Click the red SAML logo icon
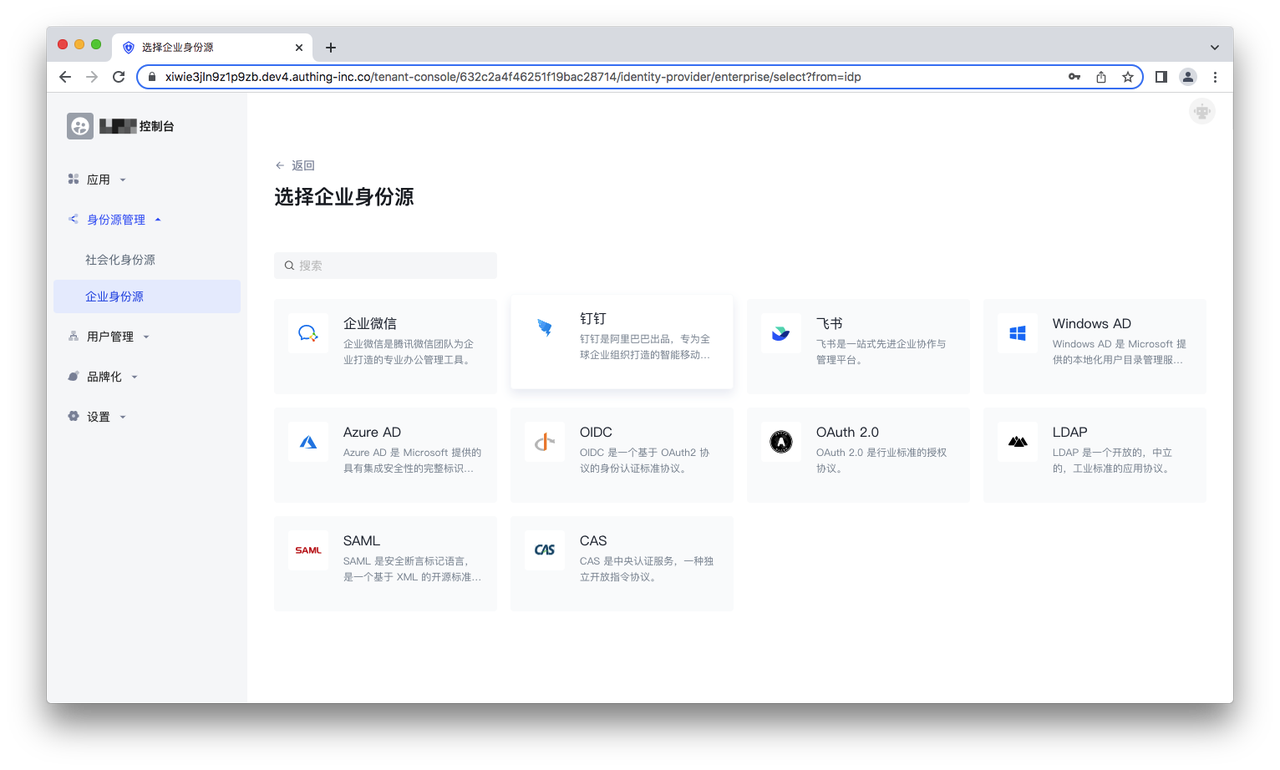Screen dimensions: 1280x770 click(308, 550)
